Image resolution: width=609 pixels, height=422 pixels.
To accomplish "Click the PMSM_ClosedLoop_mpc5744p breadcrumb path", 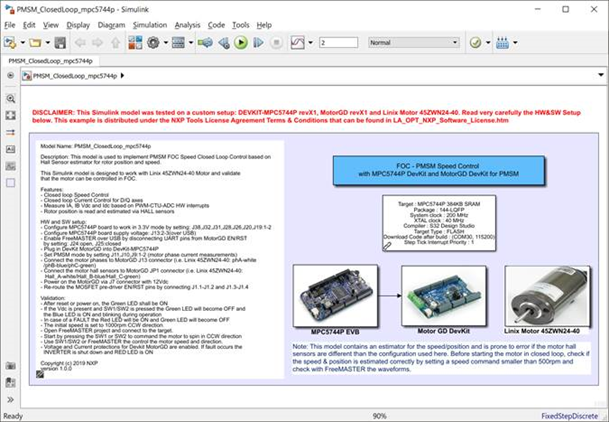I will [75, 76].
